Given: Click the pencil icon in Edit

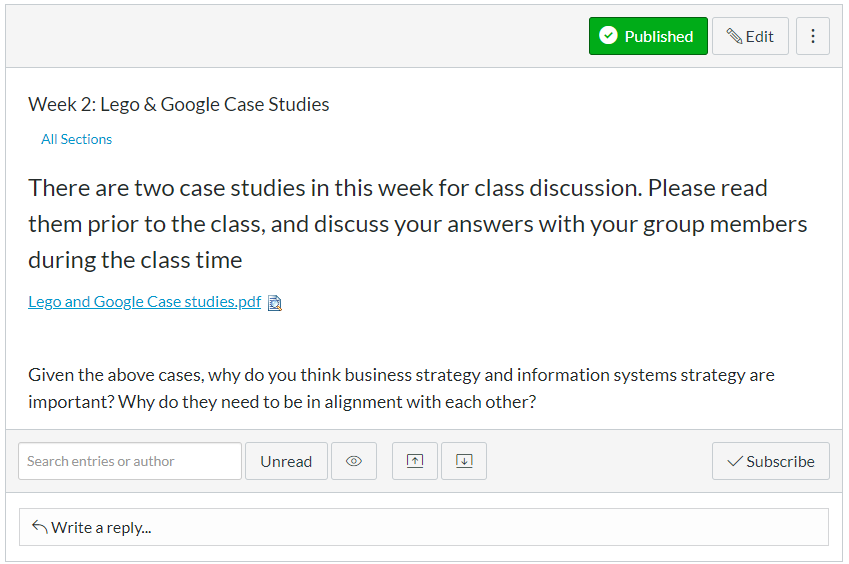Looking at the screenshot, I should tap(734, 36).
